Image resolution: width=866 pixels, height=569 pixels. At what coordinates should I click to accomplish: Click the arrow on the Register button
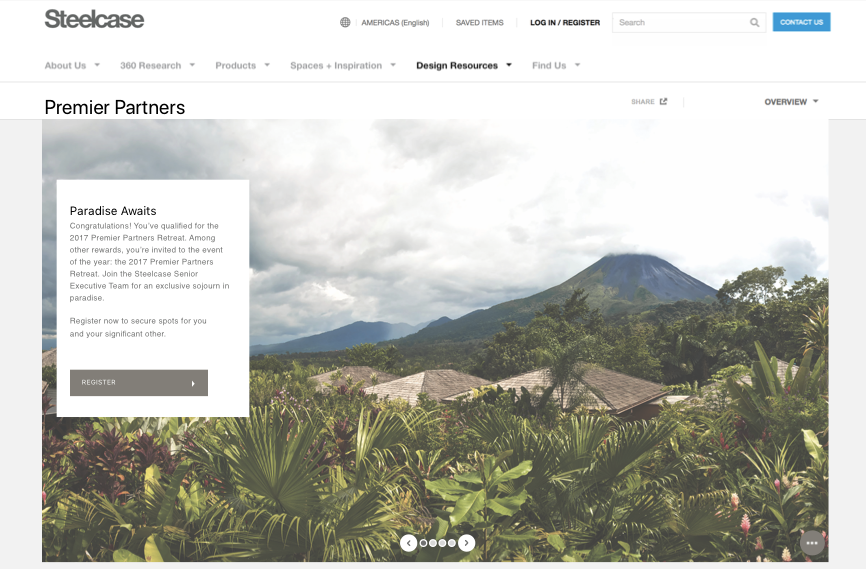pos(193,383)
